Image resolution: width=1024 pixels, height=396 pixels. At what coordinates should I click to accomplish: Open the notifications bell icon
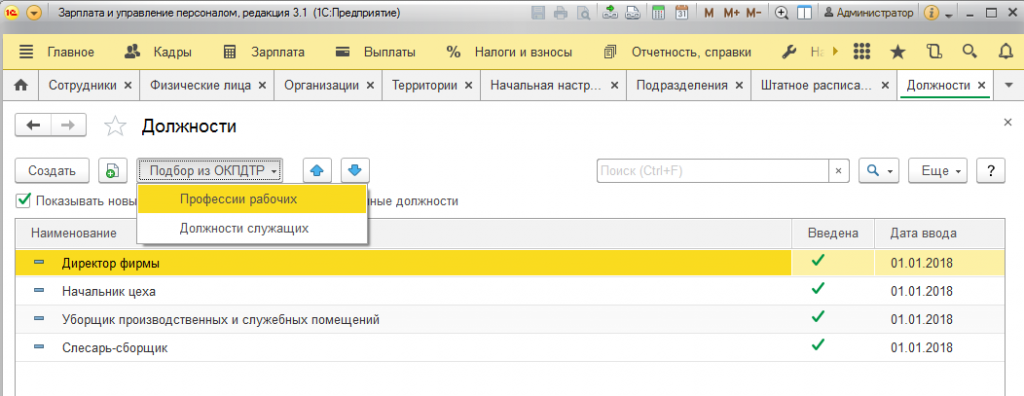coord(1006,52)
